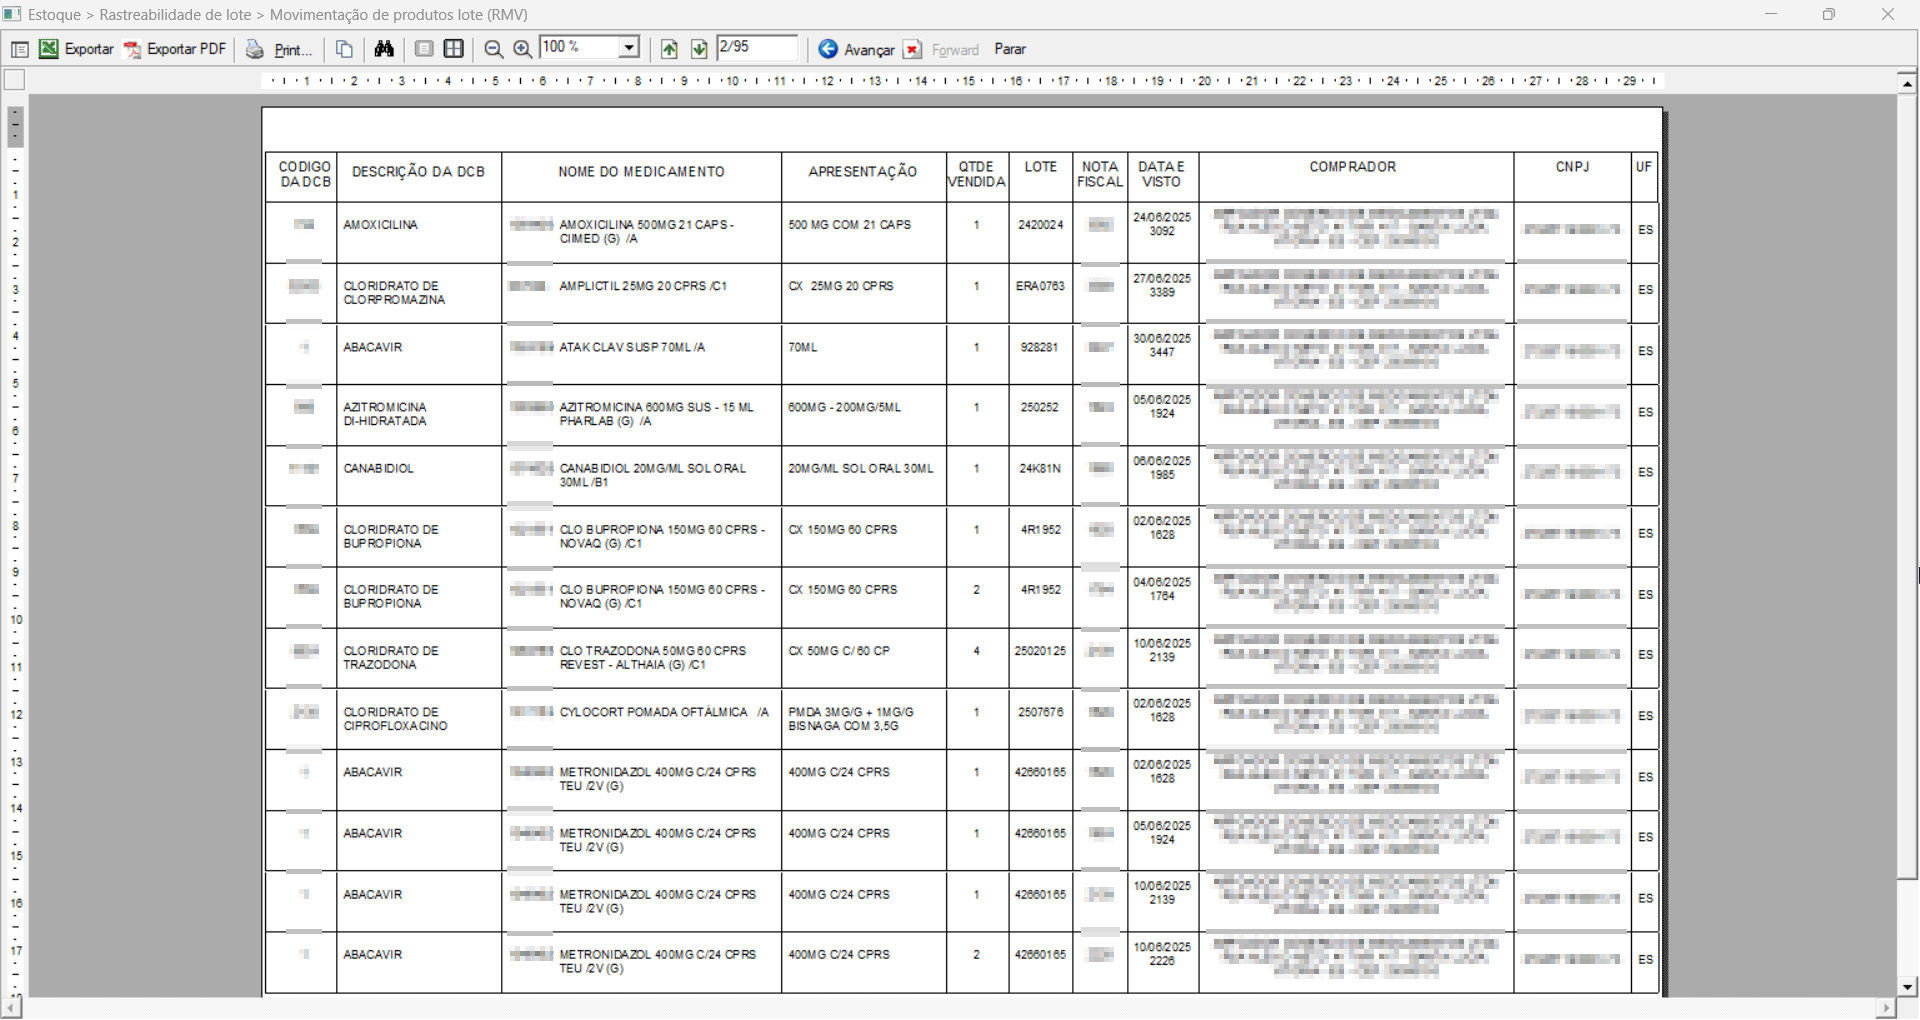This screenshot has width=1920, height=1020.
Task: Click the horizontal scrollbar right arrow
Action: 1886,1008
